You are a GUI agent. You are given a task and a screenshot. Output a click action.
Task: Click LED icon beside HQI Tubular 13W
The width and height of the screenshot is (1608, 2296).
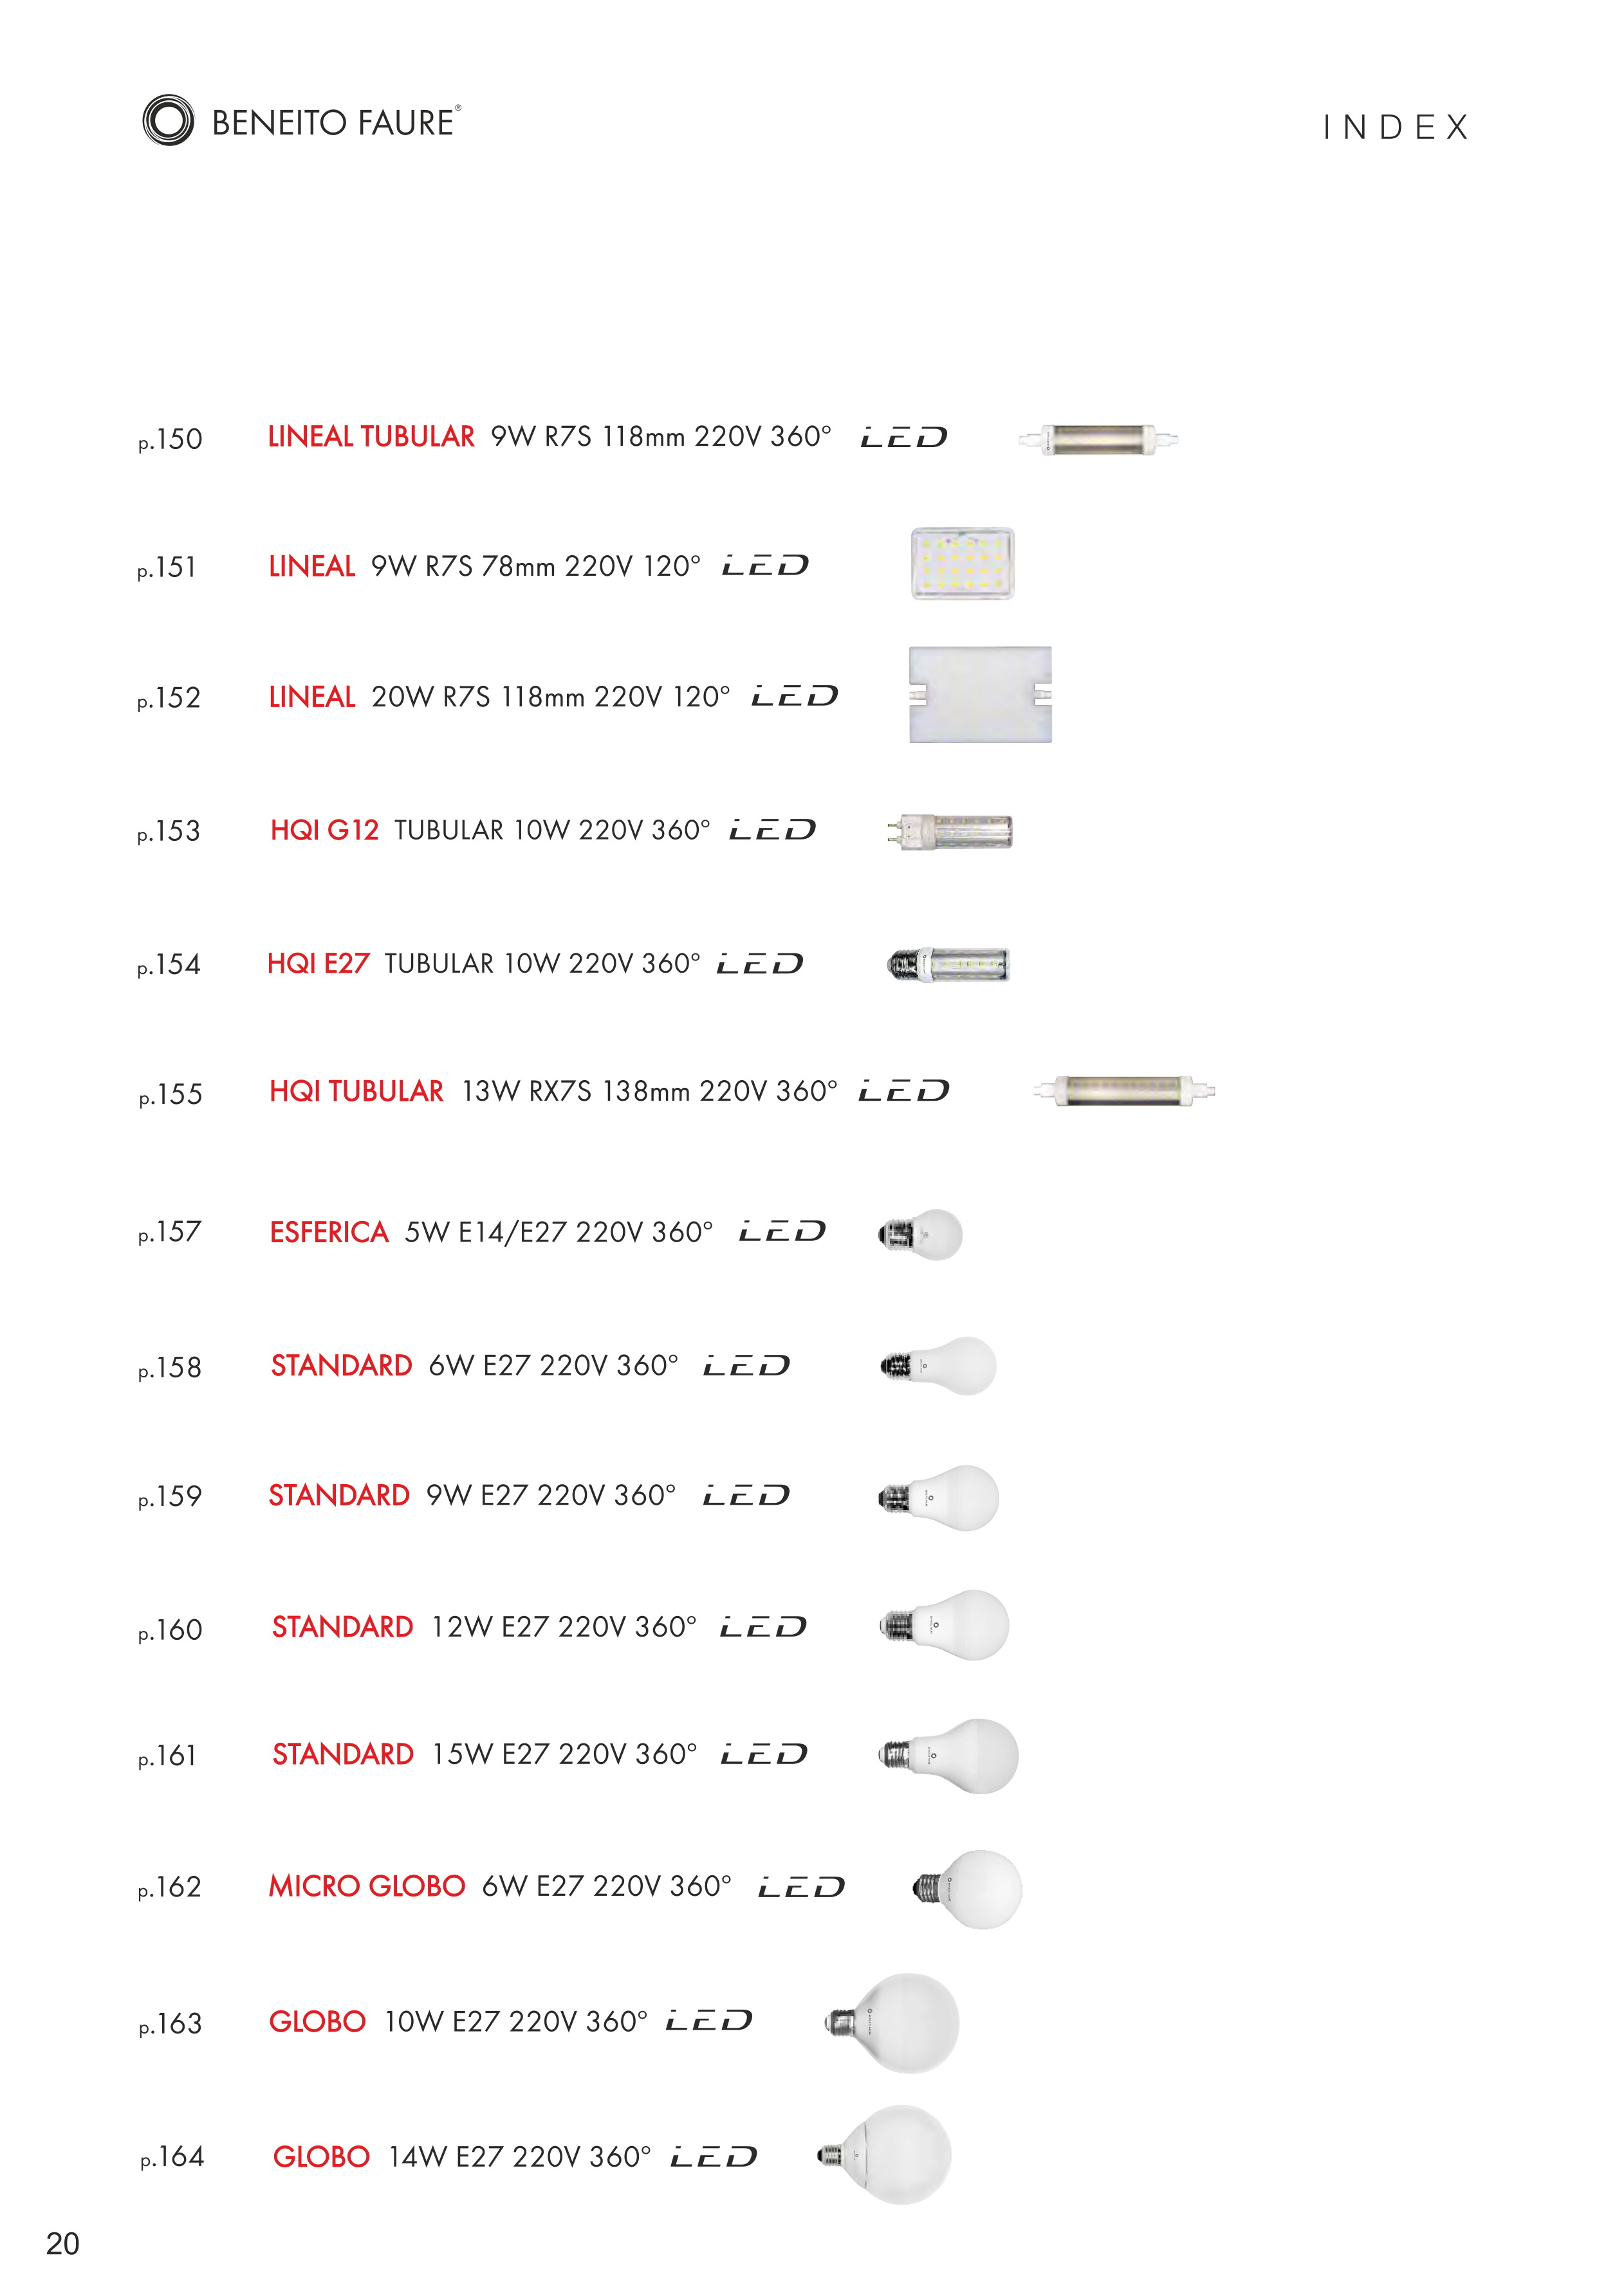point(903,1091)
